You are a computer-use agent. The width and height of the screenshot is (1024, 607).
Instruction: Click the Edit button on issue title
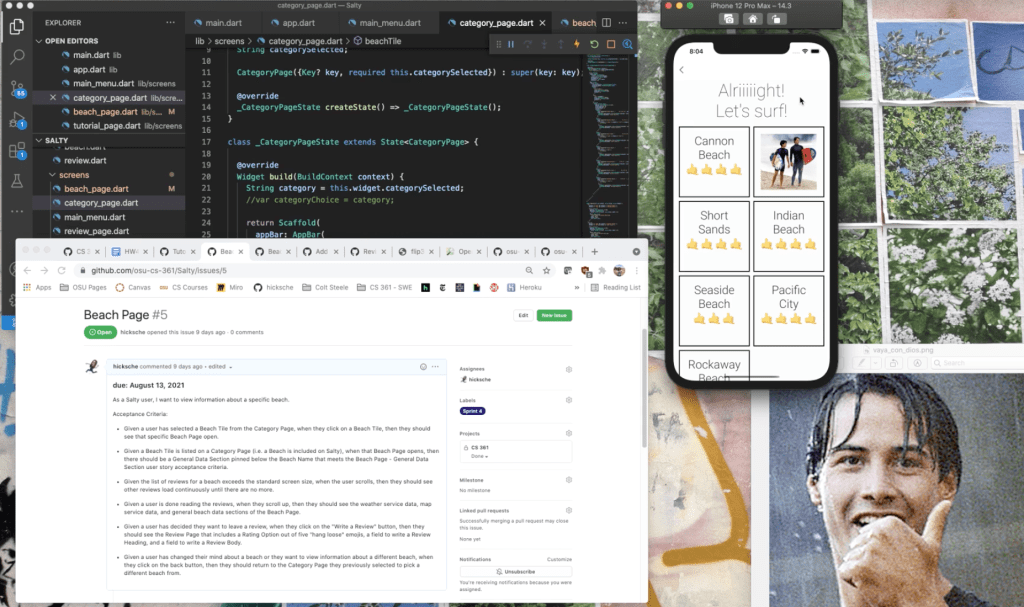521,315
